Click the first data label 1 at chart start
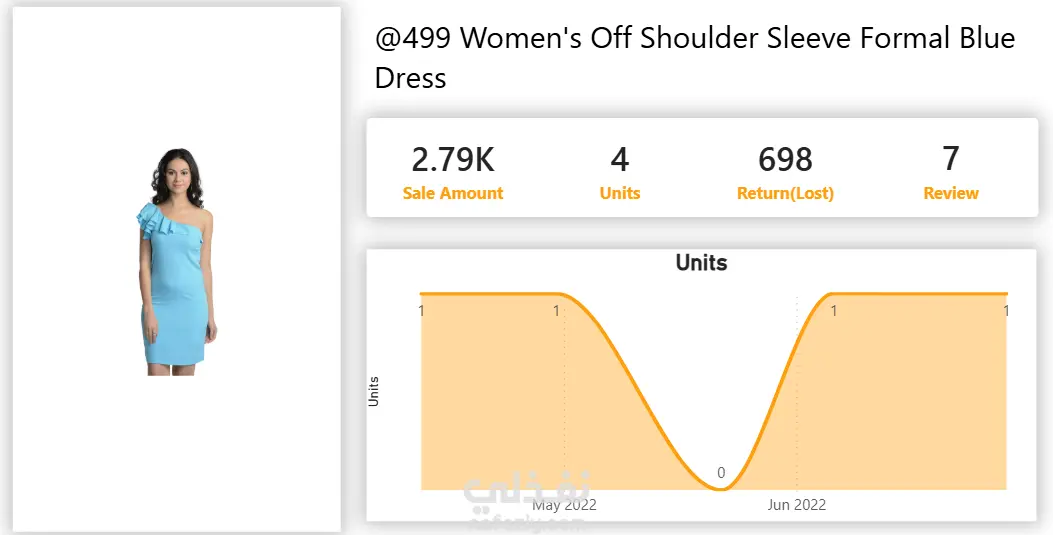Image resolution: width=1053 pixels, height=535 pixels. (x=421, y=311)
